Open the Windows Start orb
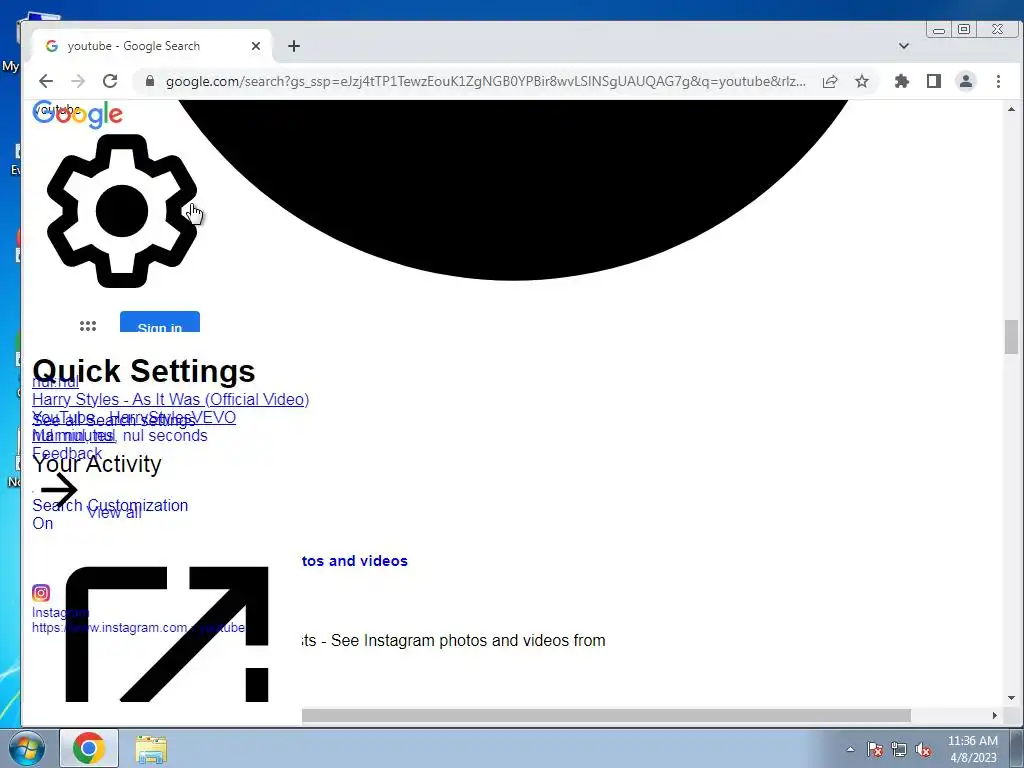Image resolution: width=1024 pixels, height=768 pixels. tap(26, 748)
